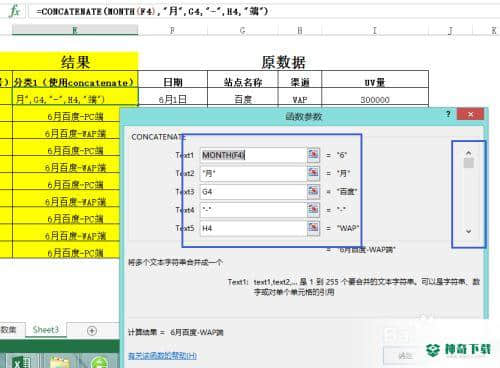Viewport: 500px width, 368px height.
Task: Open the help link for this function
Action: [162, 356]
